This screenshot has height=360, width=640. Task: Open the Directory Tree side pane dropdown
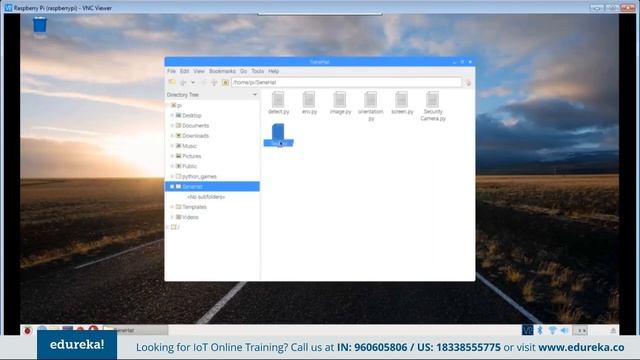tap(255, 95)
